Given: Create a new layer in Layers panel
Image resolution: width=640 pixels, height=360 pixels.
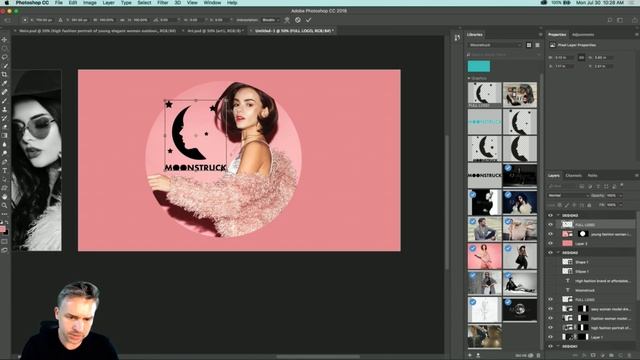Looking at the screenshot, I should tap(621, 356).
